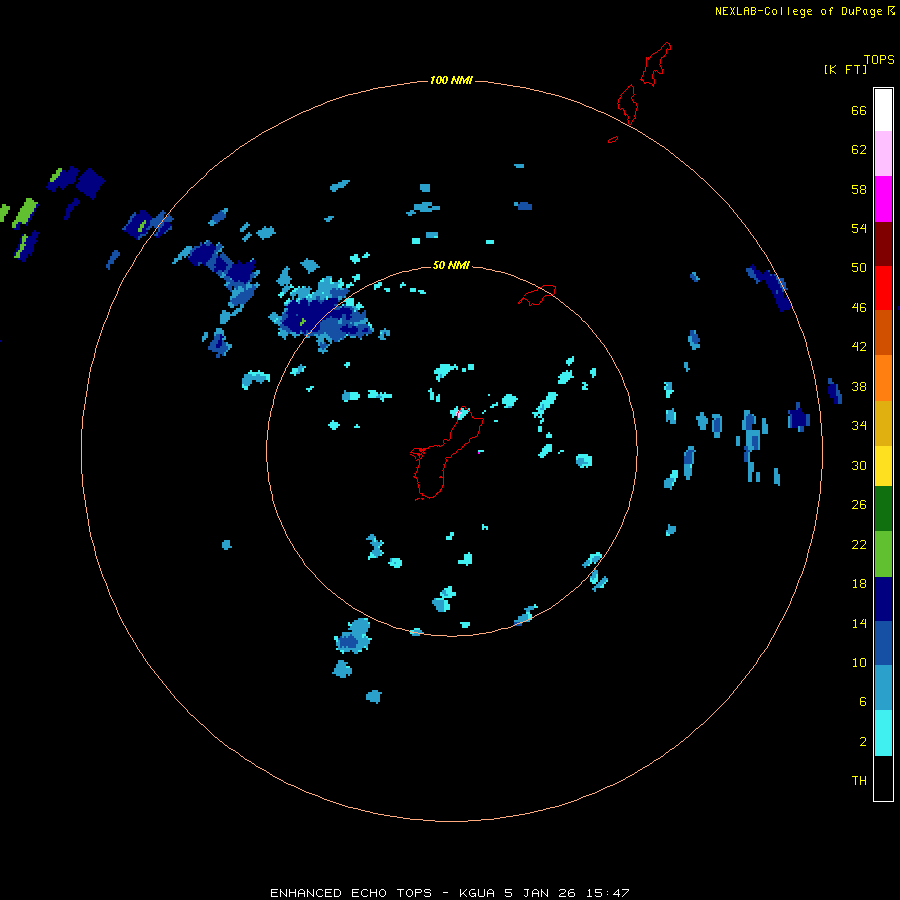
Task: Select the black TH threshold swatch
Action: coord(883,778)
